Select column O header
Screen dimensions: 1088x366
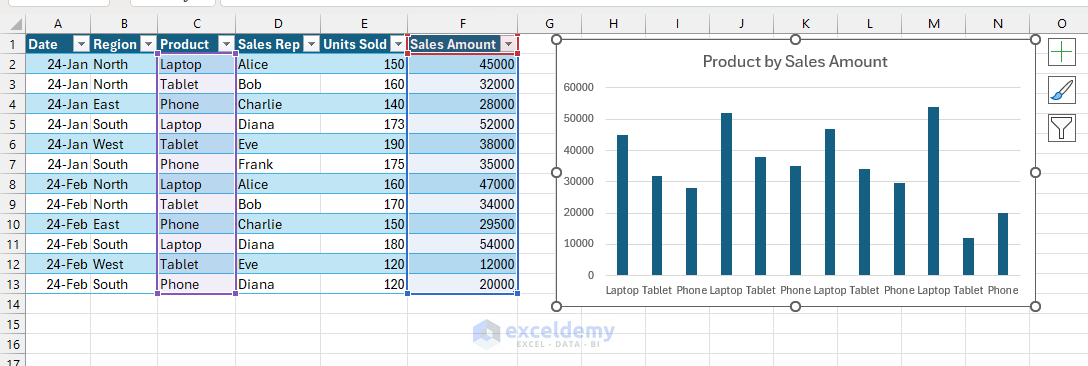click(1062, 24)
